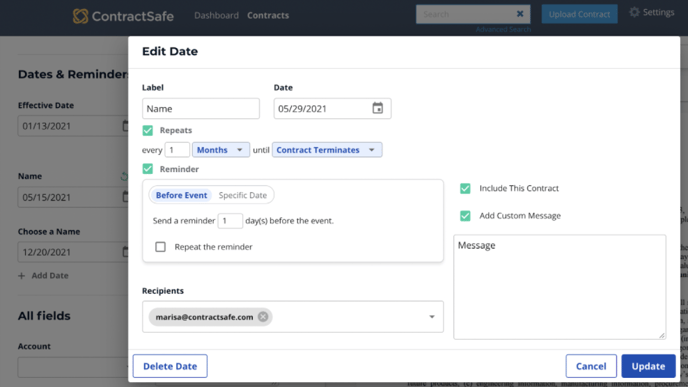Expand the Recipients dropdown arrow
The width and height of the screenshot is (688, 387).
click(x=432, y=317)
